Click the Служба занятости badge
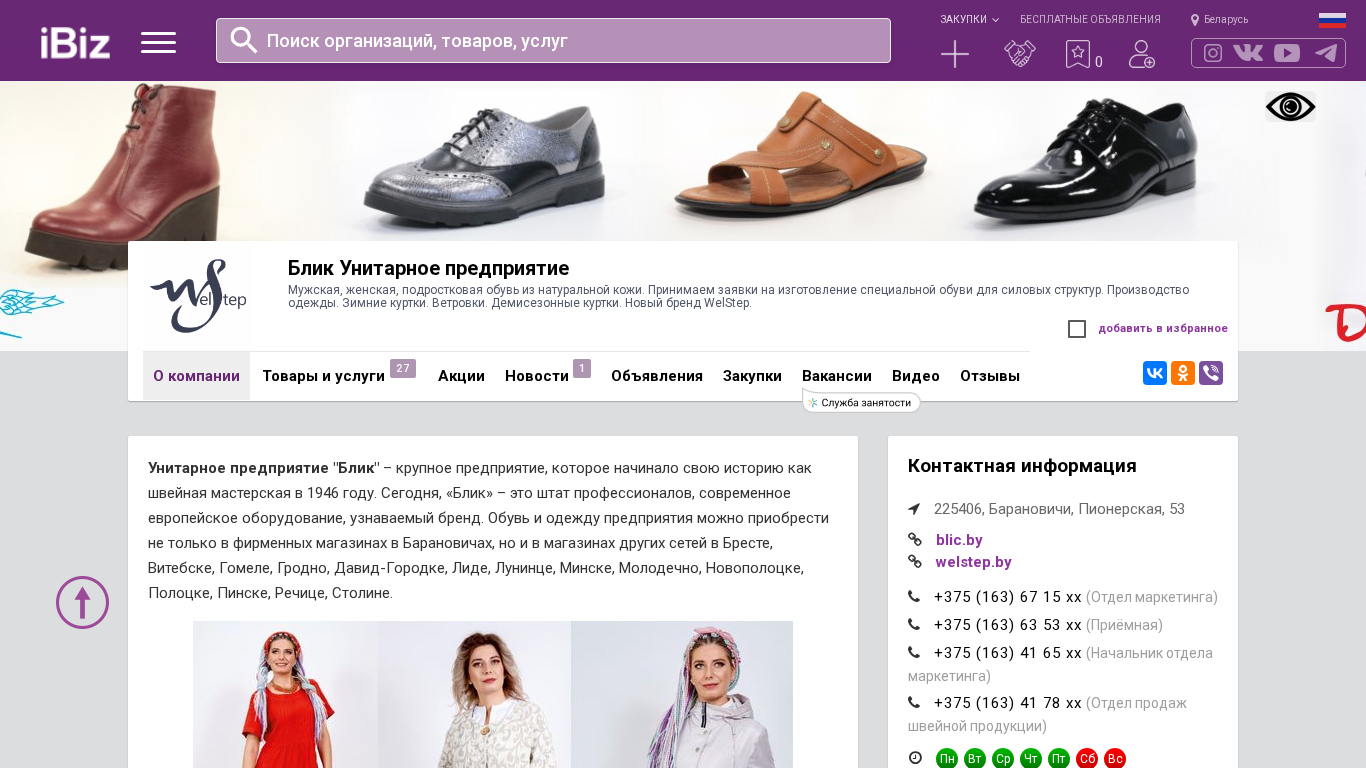 click(x=861, y=402)
